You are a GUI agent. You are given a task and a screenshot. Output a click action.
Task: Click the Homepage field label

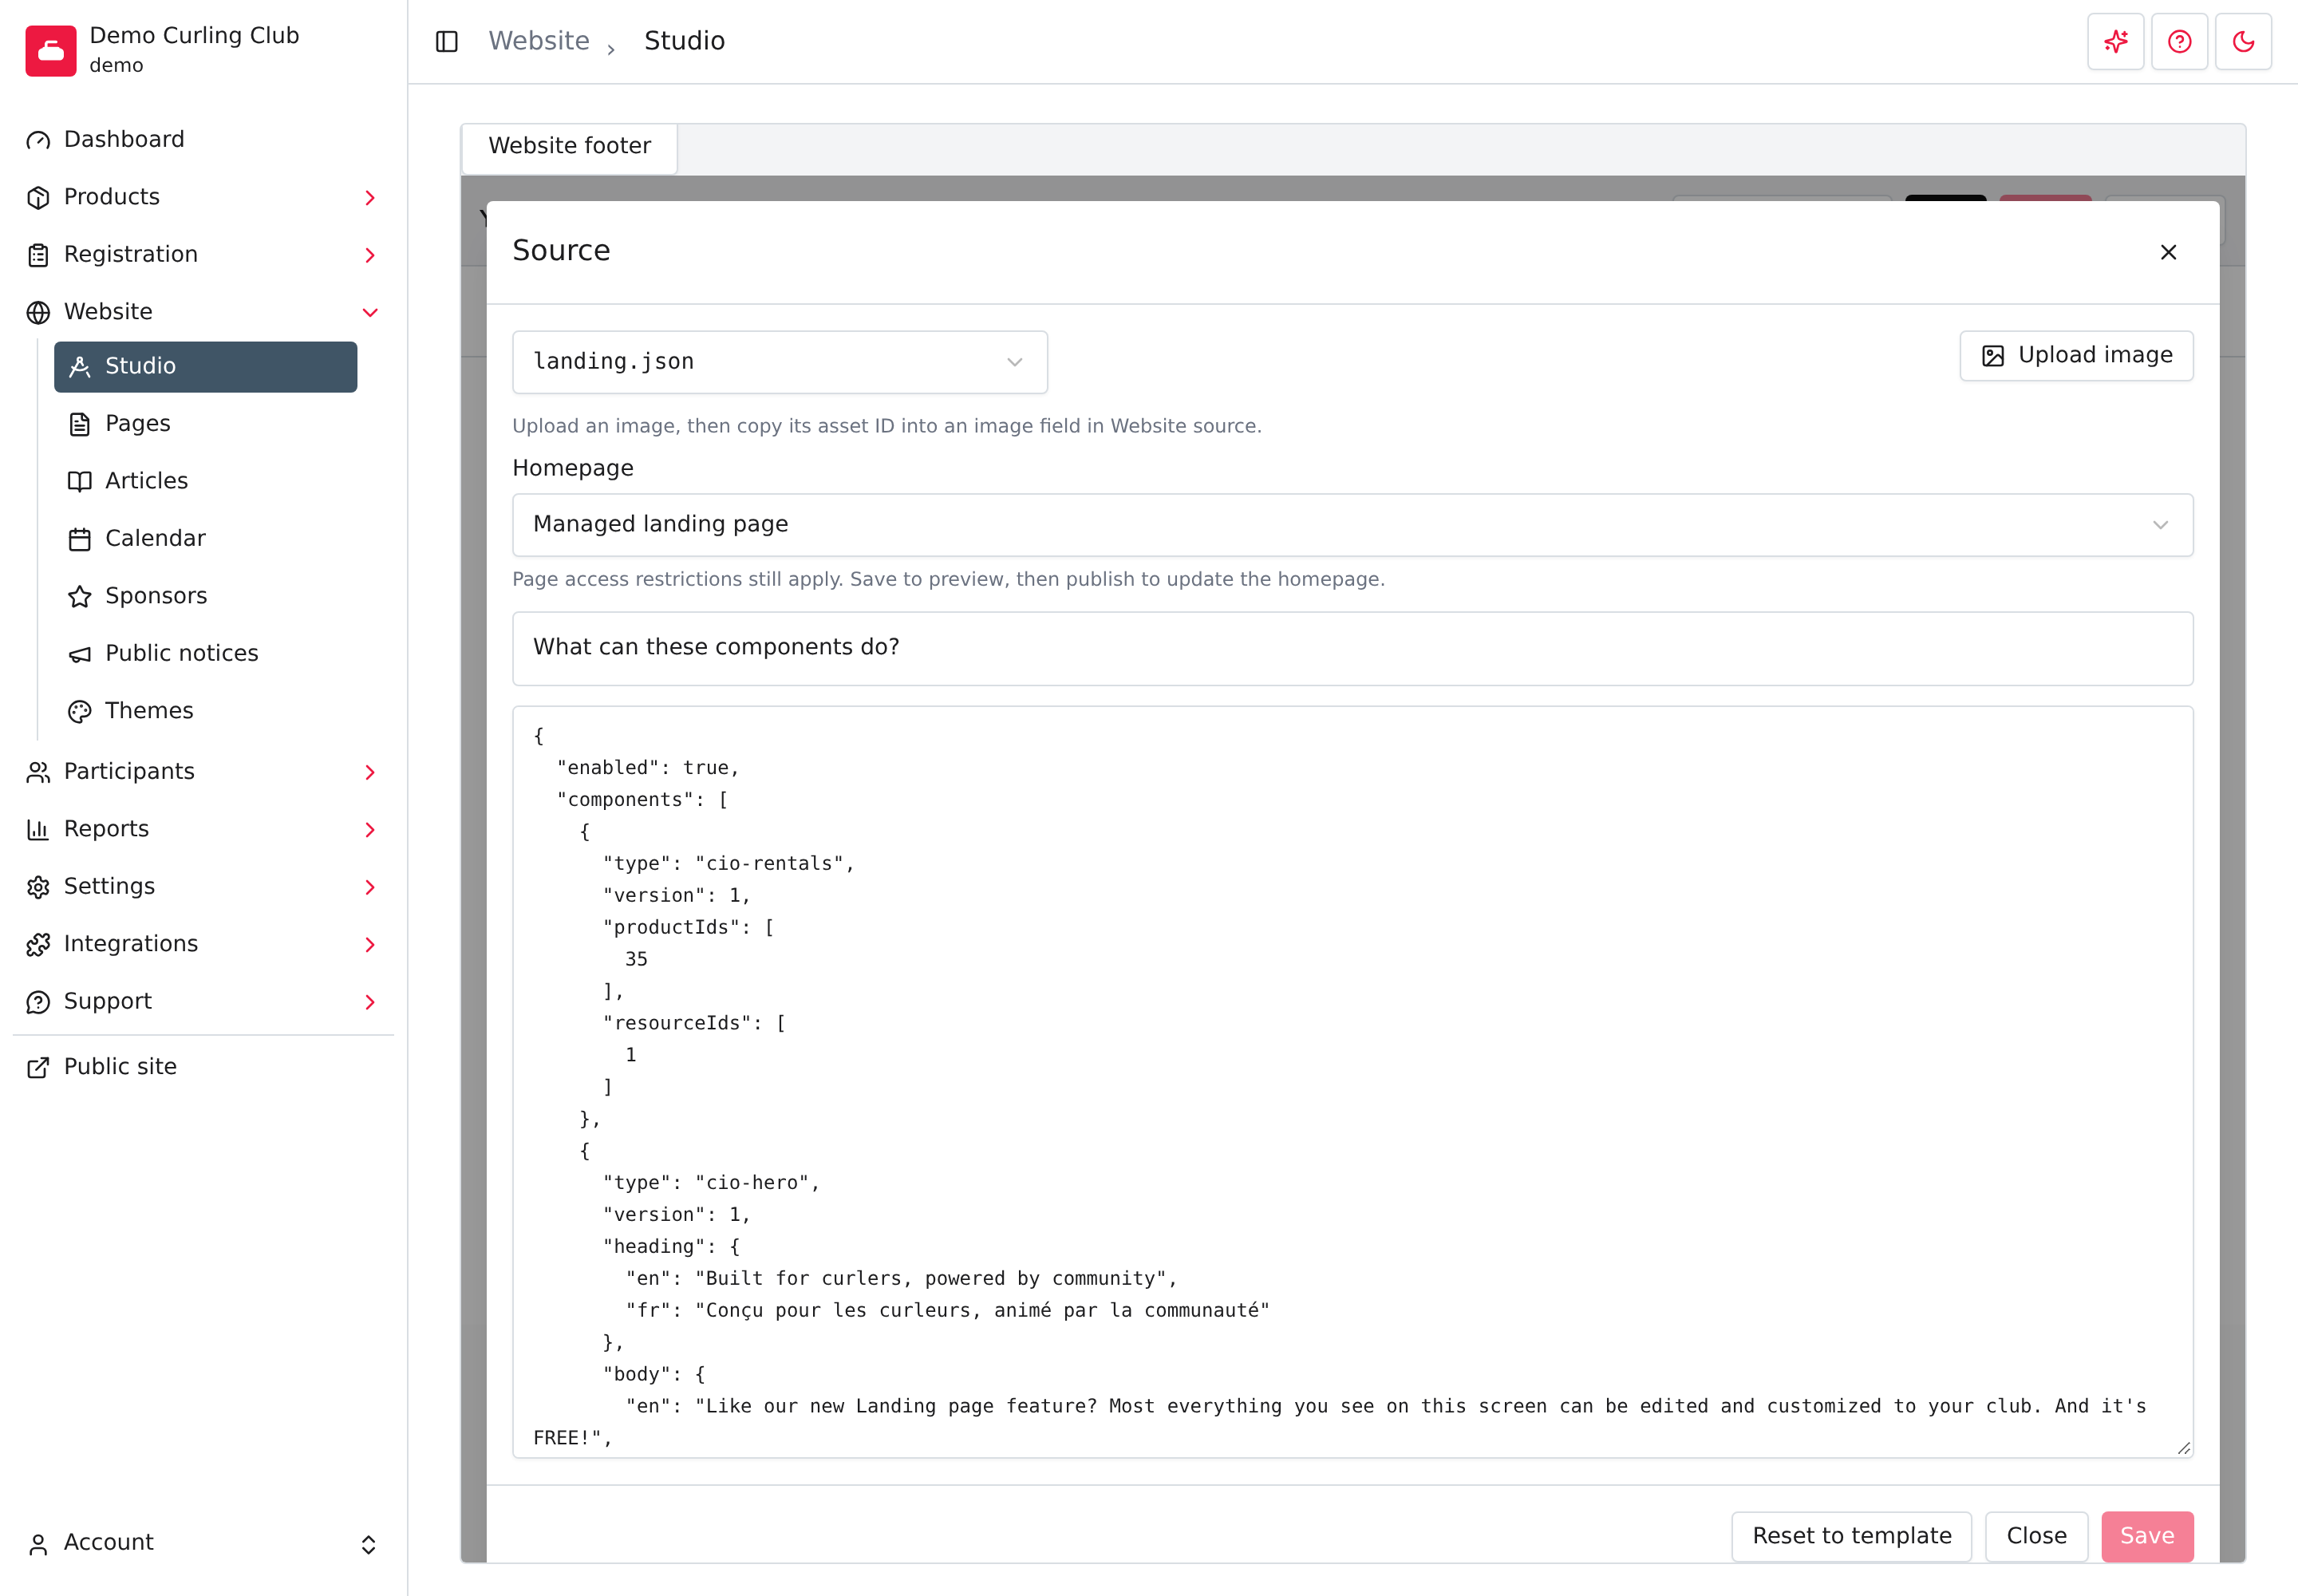(x=572, y=469)
